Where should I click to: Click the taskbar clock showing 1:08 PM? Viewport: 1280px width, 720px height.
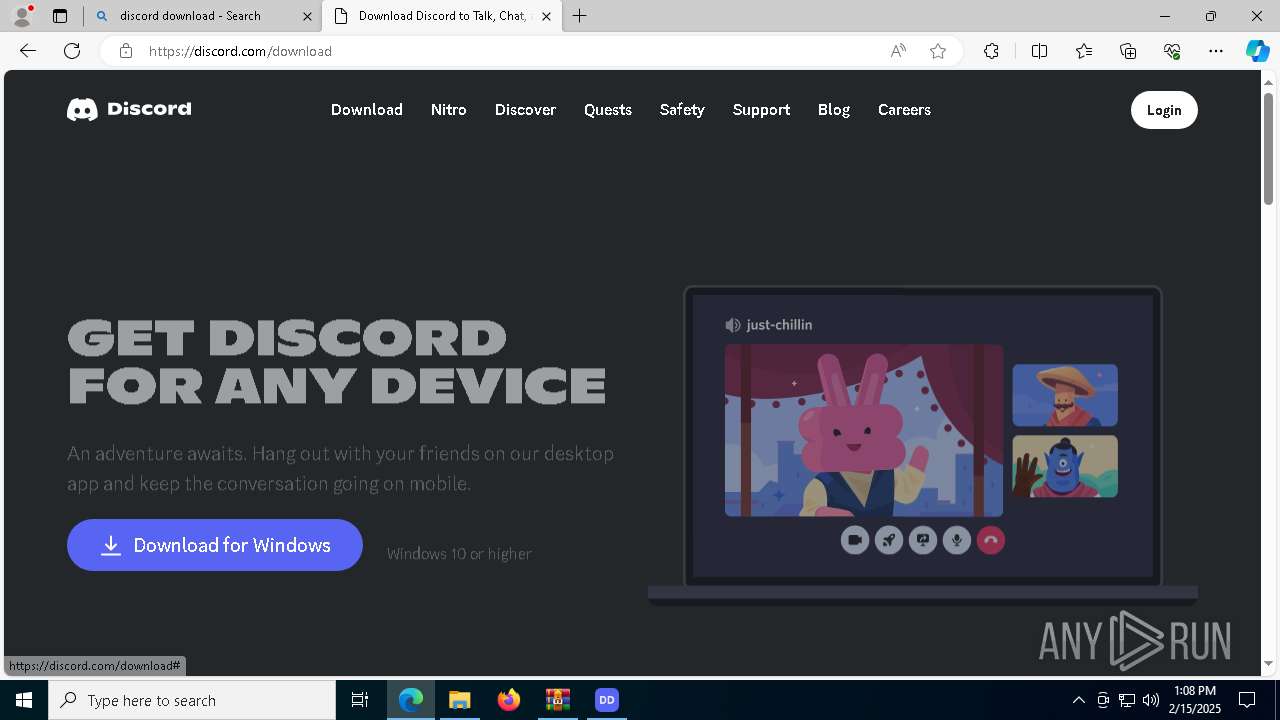pos(1195,700)
